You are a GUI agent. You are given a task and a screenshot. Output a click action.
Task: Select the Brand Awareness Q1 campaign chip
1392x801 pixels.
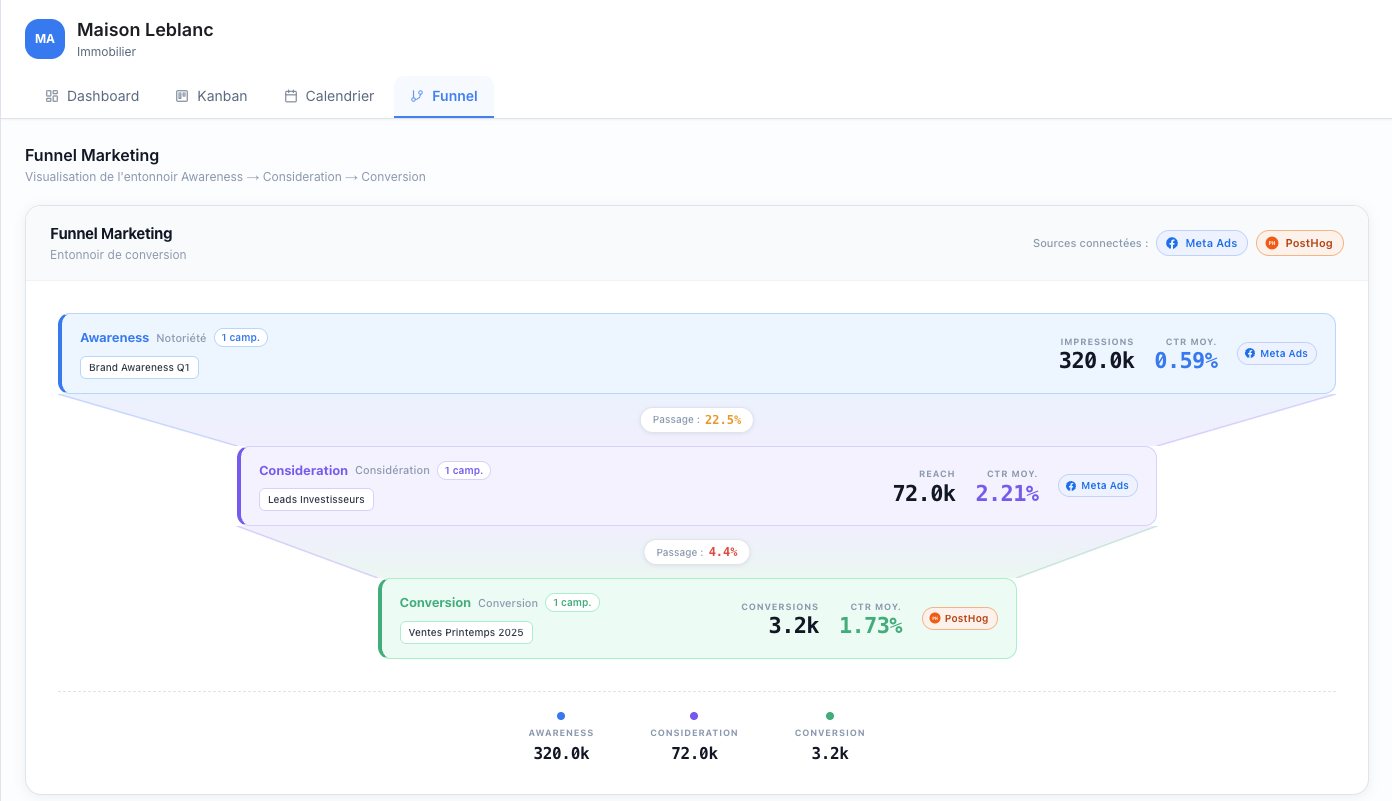pyautogui.click(x=139, y=367)
